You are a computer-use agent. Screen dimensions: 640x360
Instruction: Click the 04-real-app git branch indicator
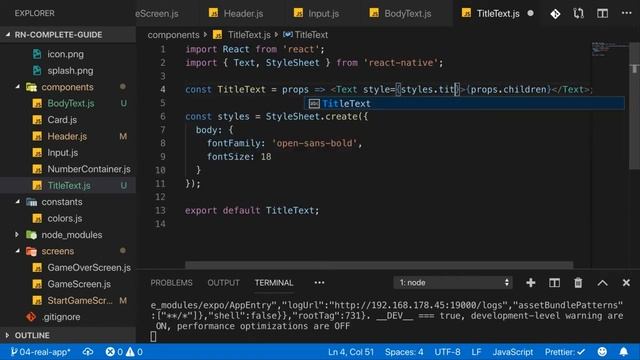40,352
